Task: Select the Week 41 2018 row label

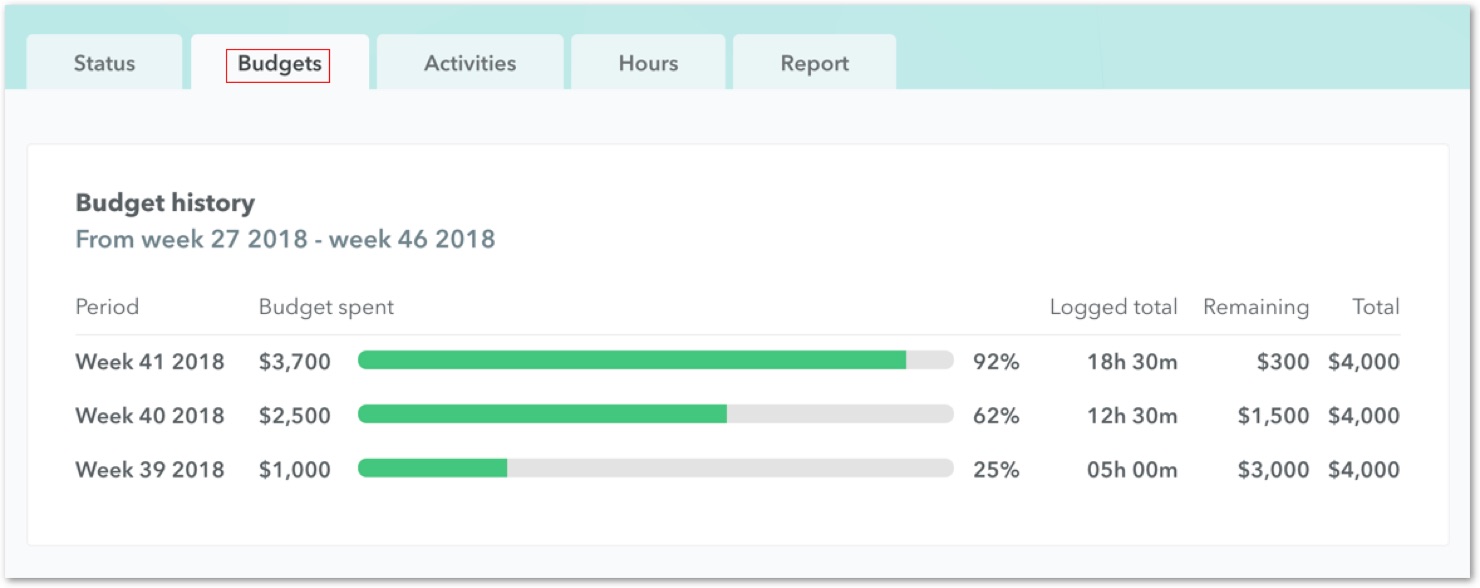Action: (151, 361)
